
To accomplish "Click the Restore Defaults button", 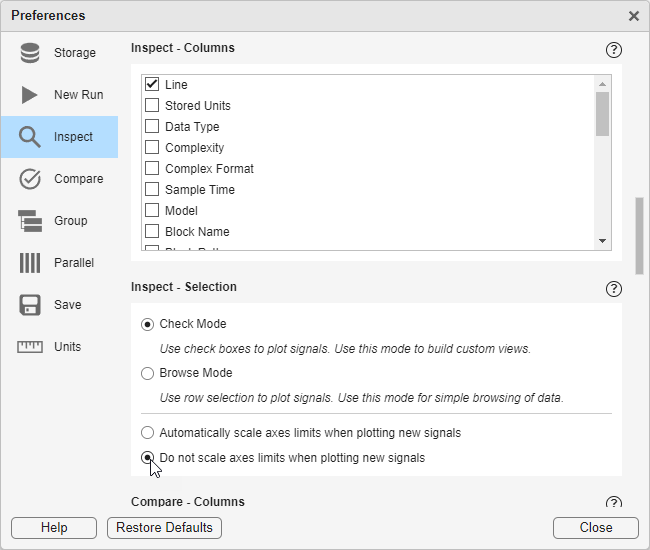I will pos(164,527).
